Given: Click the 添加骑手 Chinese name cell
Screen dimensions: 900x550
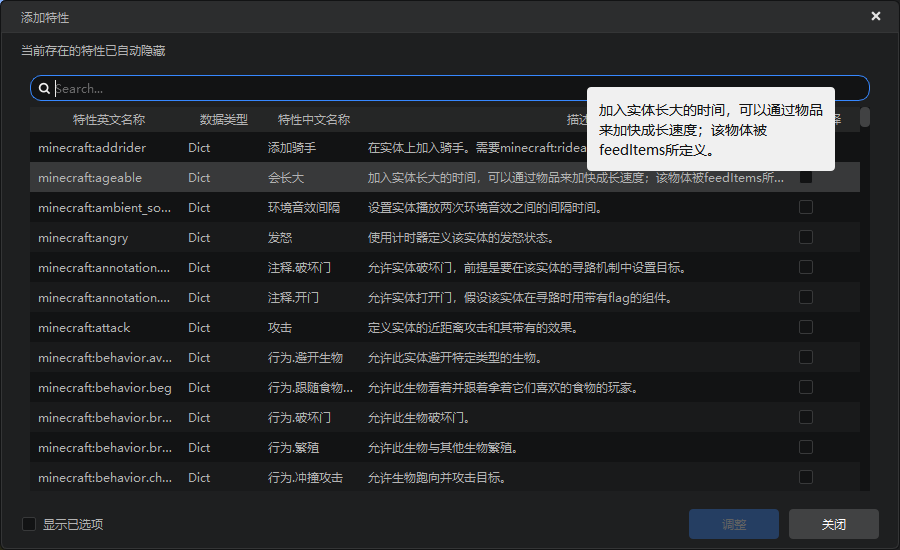Looking at the screenshot, I should coord(292,148).
